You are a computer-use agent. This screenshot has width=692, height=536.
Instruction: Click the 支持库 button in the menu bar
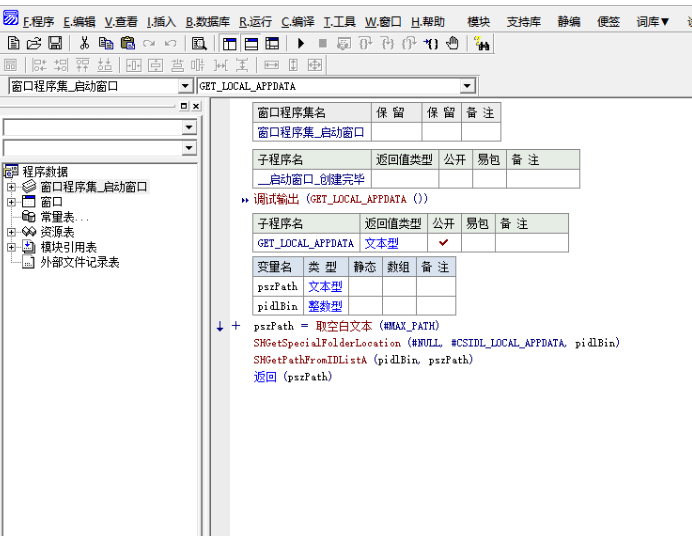pyautogui.click(x=525, y=21)
